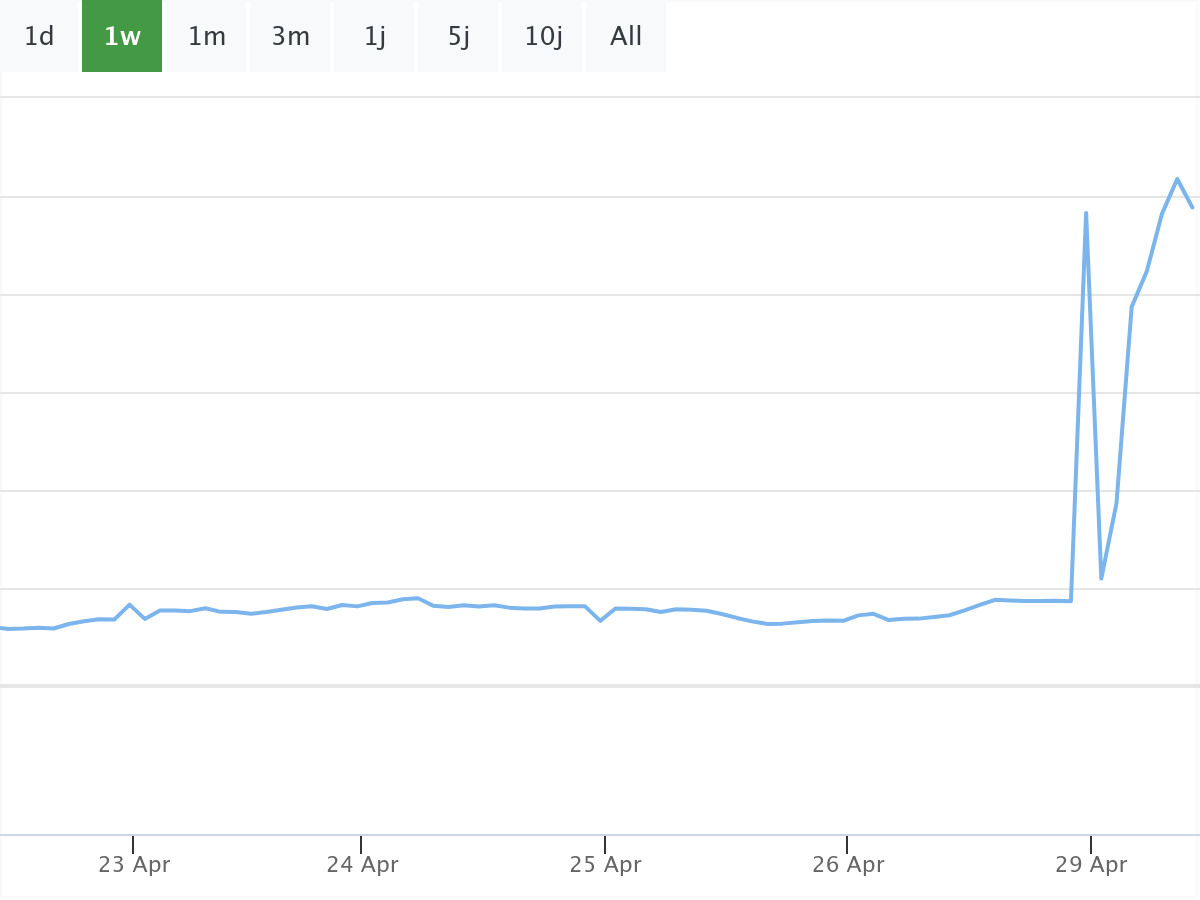Viewport: 1200px width, 900px height.
Task: Show the 10j time range
Action: (543, 37)
